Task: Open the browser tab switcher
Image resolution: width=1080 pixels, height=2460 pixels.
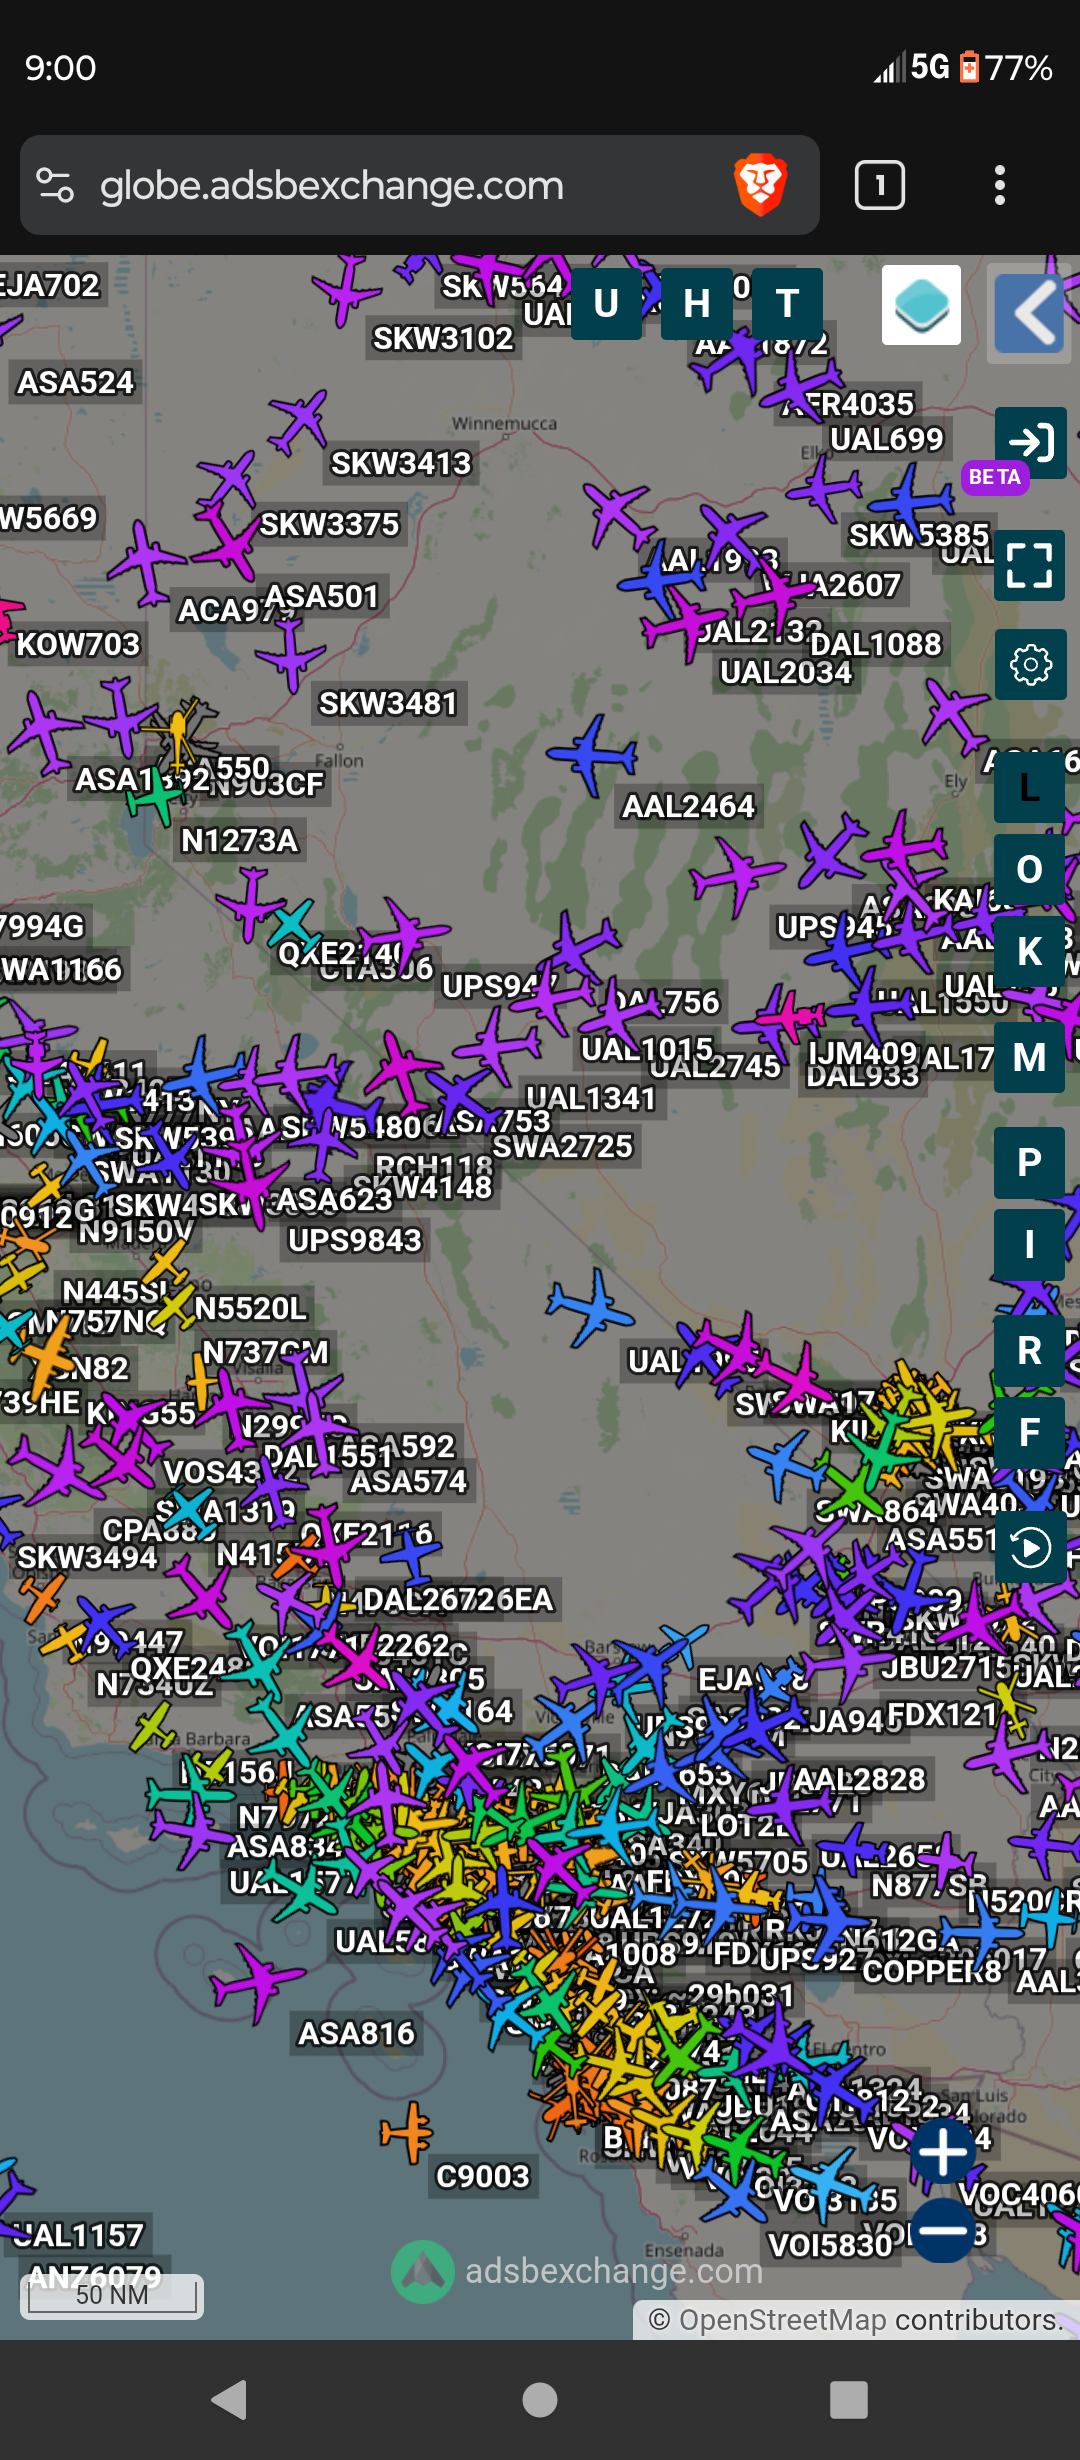Action: coord(880,185)
